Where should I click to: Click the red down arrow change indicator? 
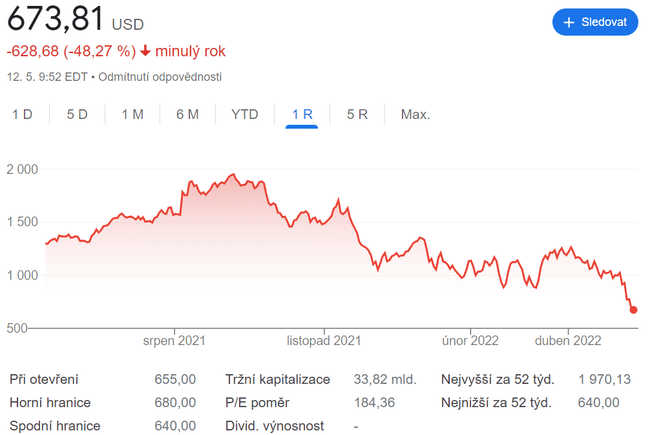point(146,51)
